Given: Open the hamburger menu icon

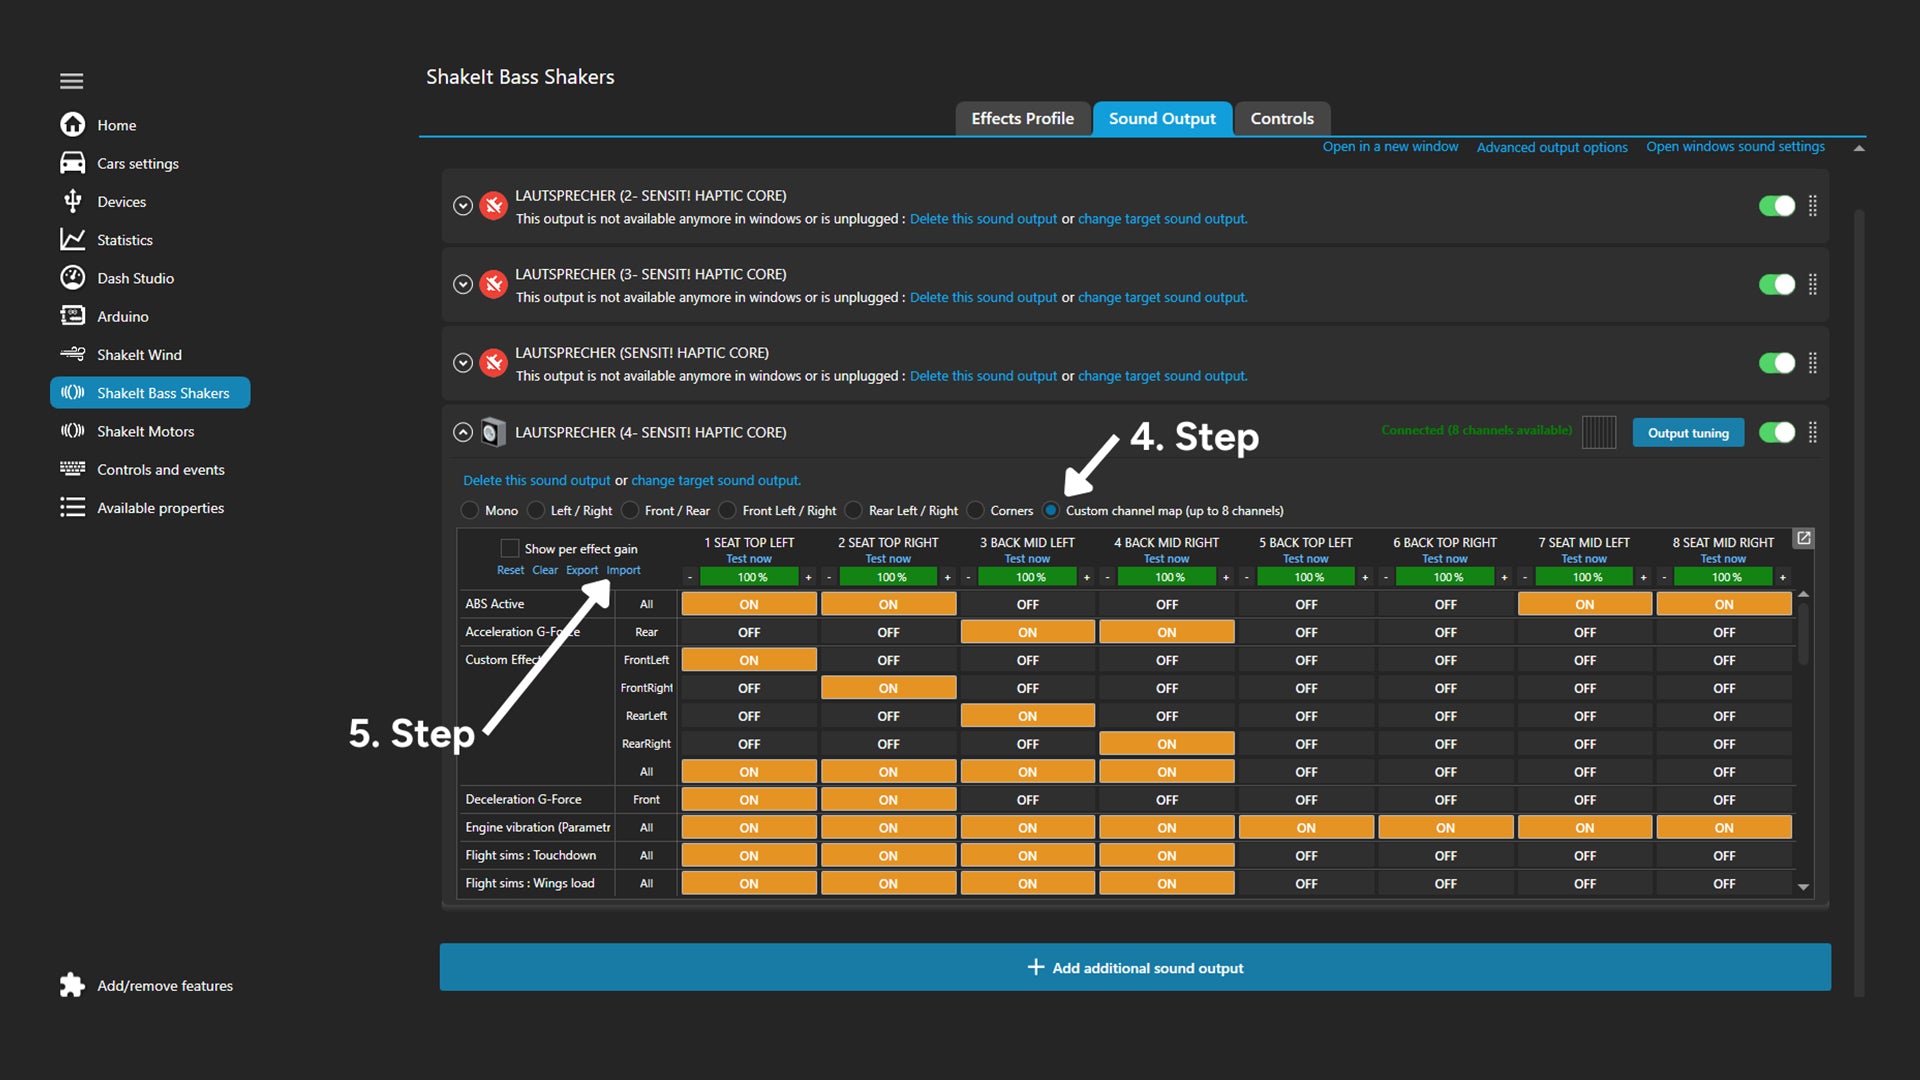Looking at the screenshot, I should click(71, 81).
